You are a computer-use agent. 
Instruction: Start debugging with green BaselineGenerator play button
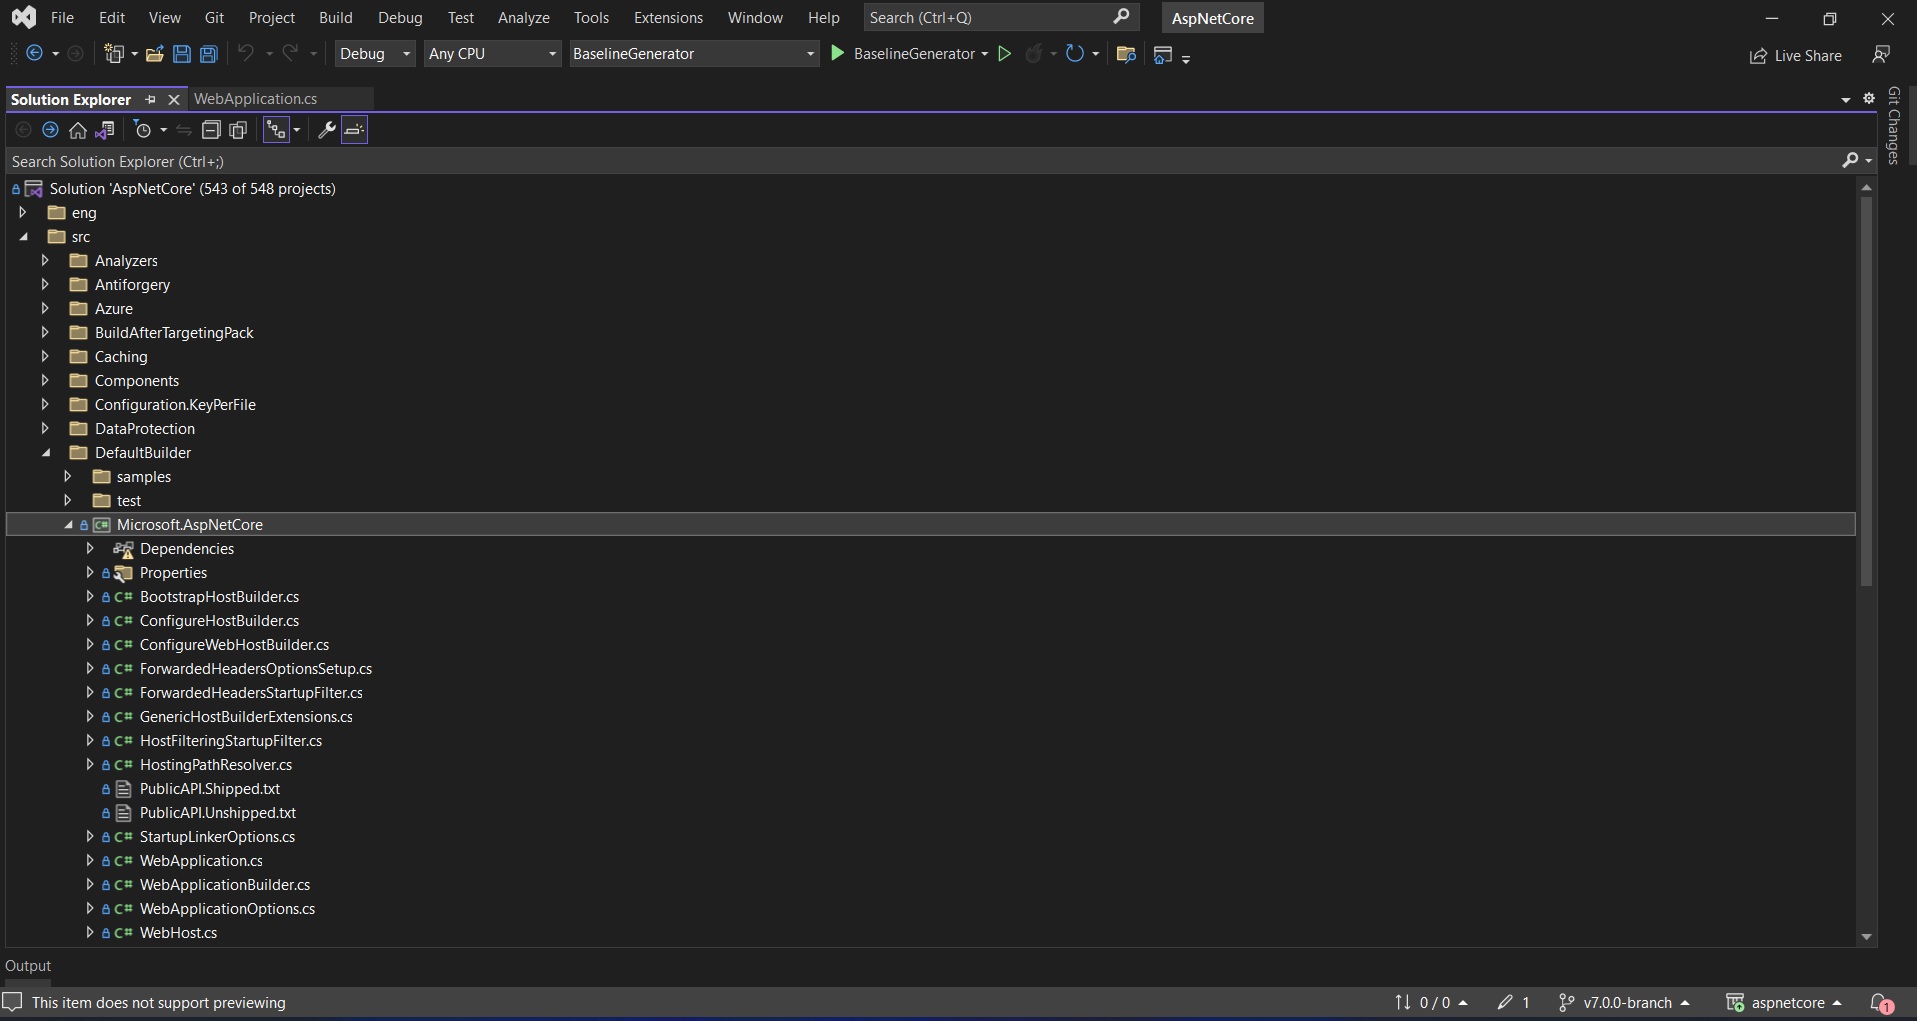tap(838, 54)
